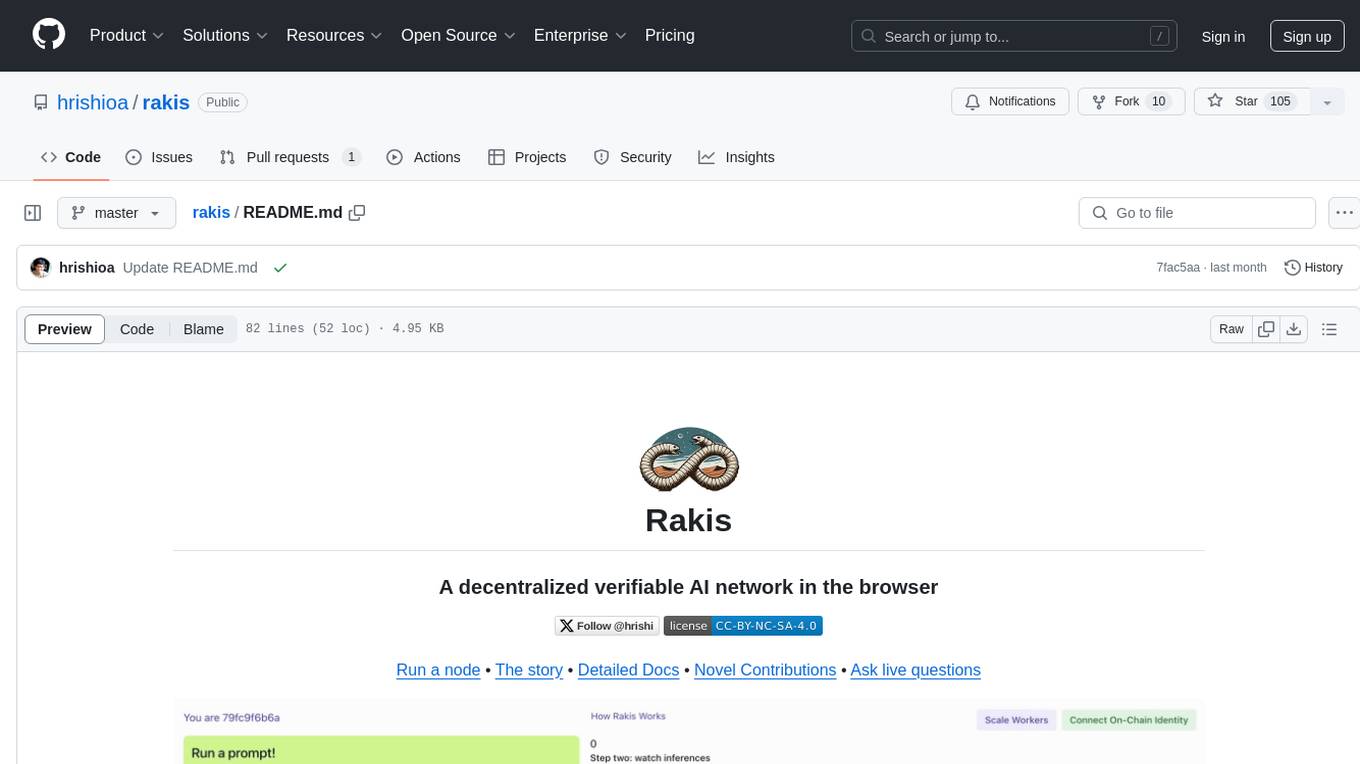Image resolution: width=1360 pixels, height=764 pixels.
Task: Switch to the Projects tab
Action: point(527,157)
